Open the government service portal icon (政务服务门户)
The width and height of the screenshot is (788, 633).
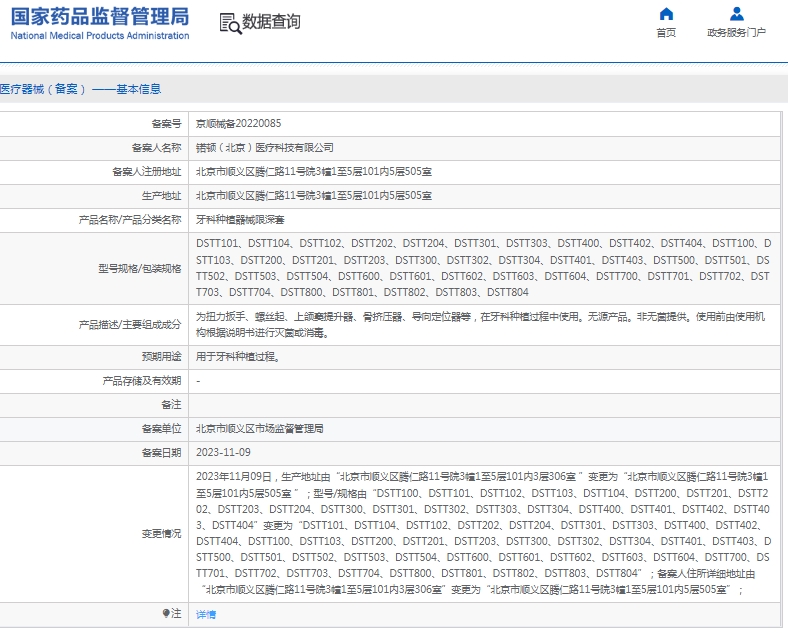[x=736, y=14]
